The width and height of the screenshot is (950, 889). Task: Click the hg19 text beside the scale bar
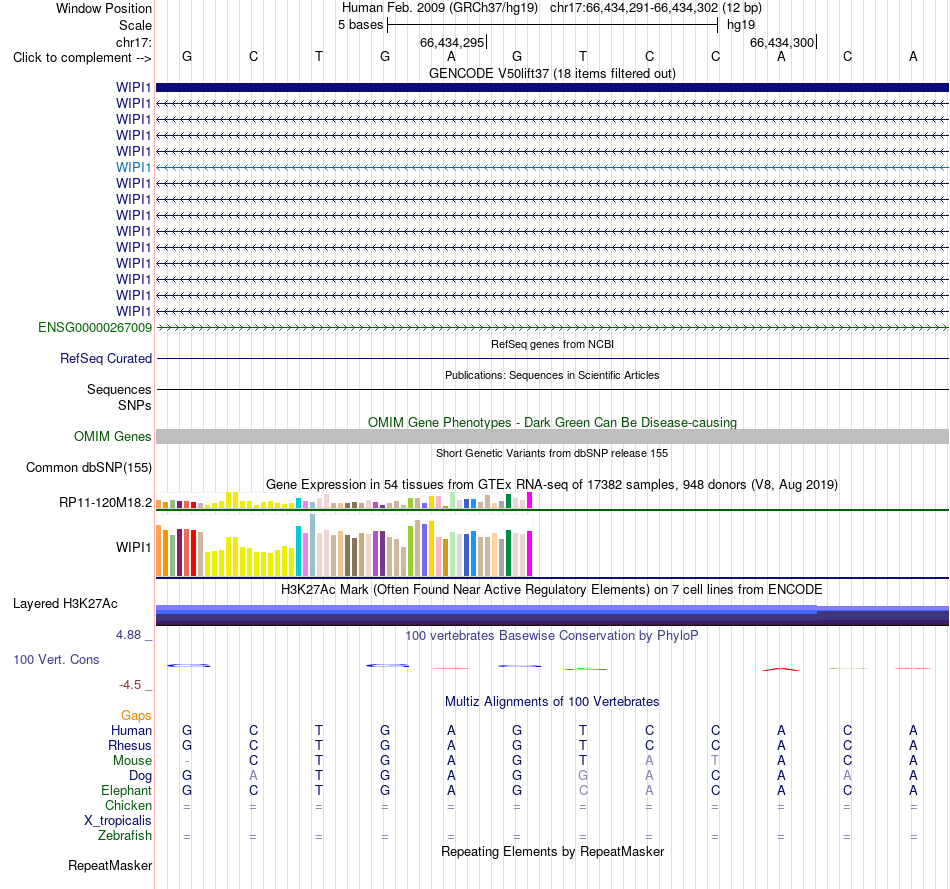(x=741, y=25)
